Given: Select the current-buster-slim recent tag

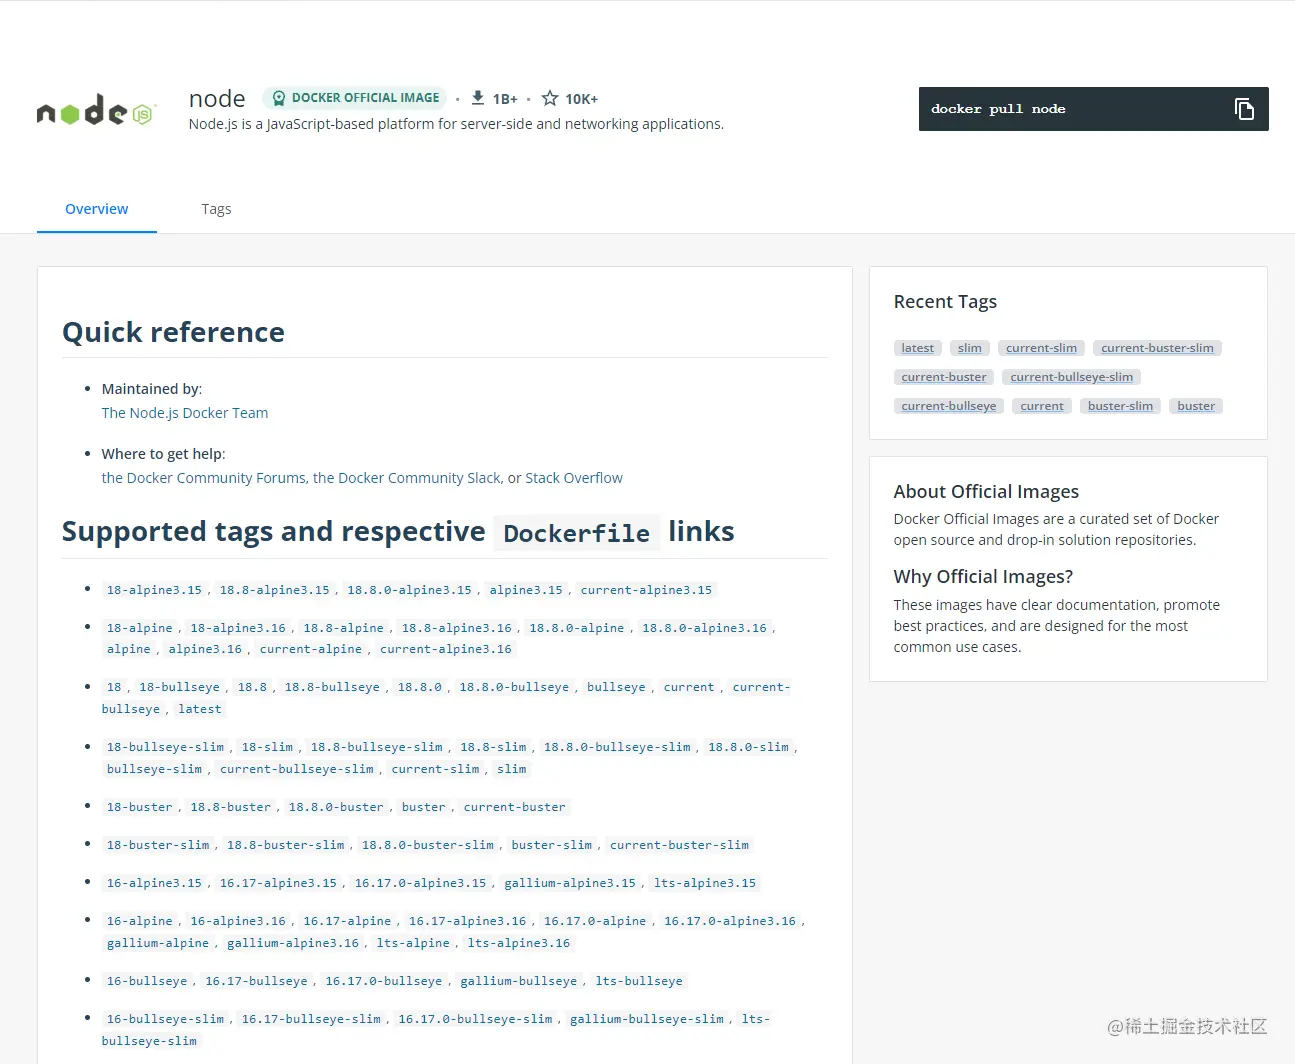Looking at the screenshot, I should pos(1158,348).
